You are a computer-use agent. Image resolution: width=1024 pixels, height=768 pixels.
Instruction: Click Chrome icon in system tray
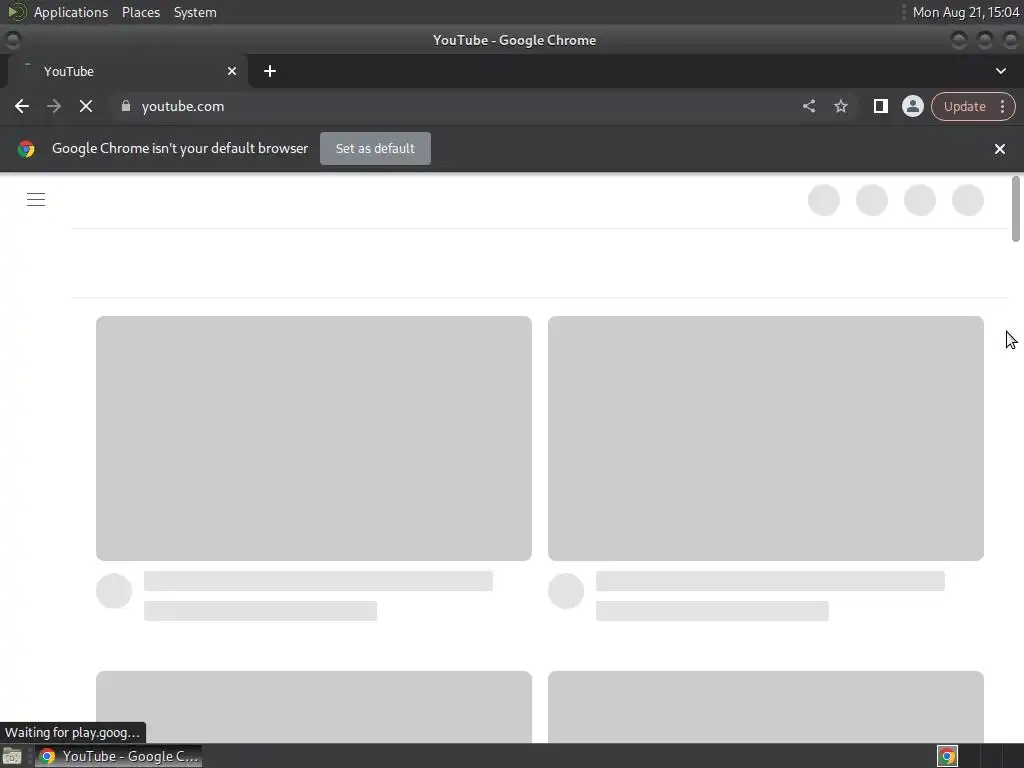947,756
